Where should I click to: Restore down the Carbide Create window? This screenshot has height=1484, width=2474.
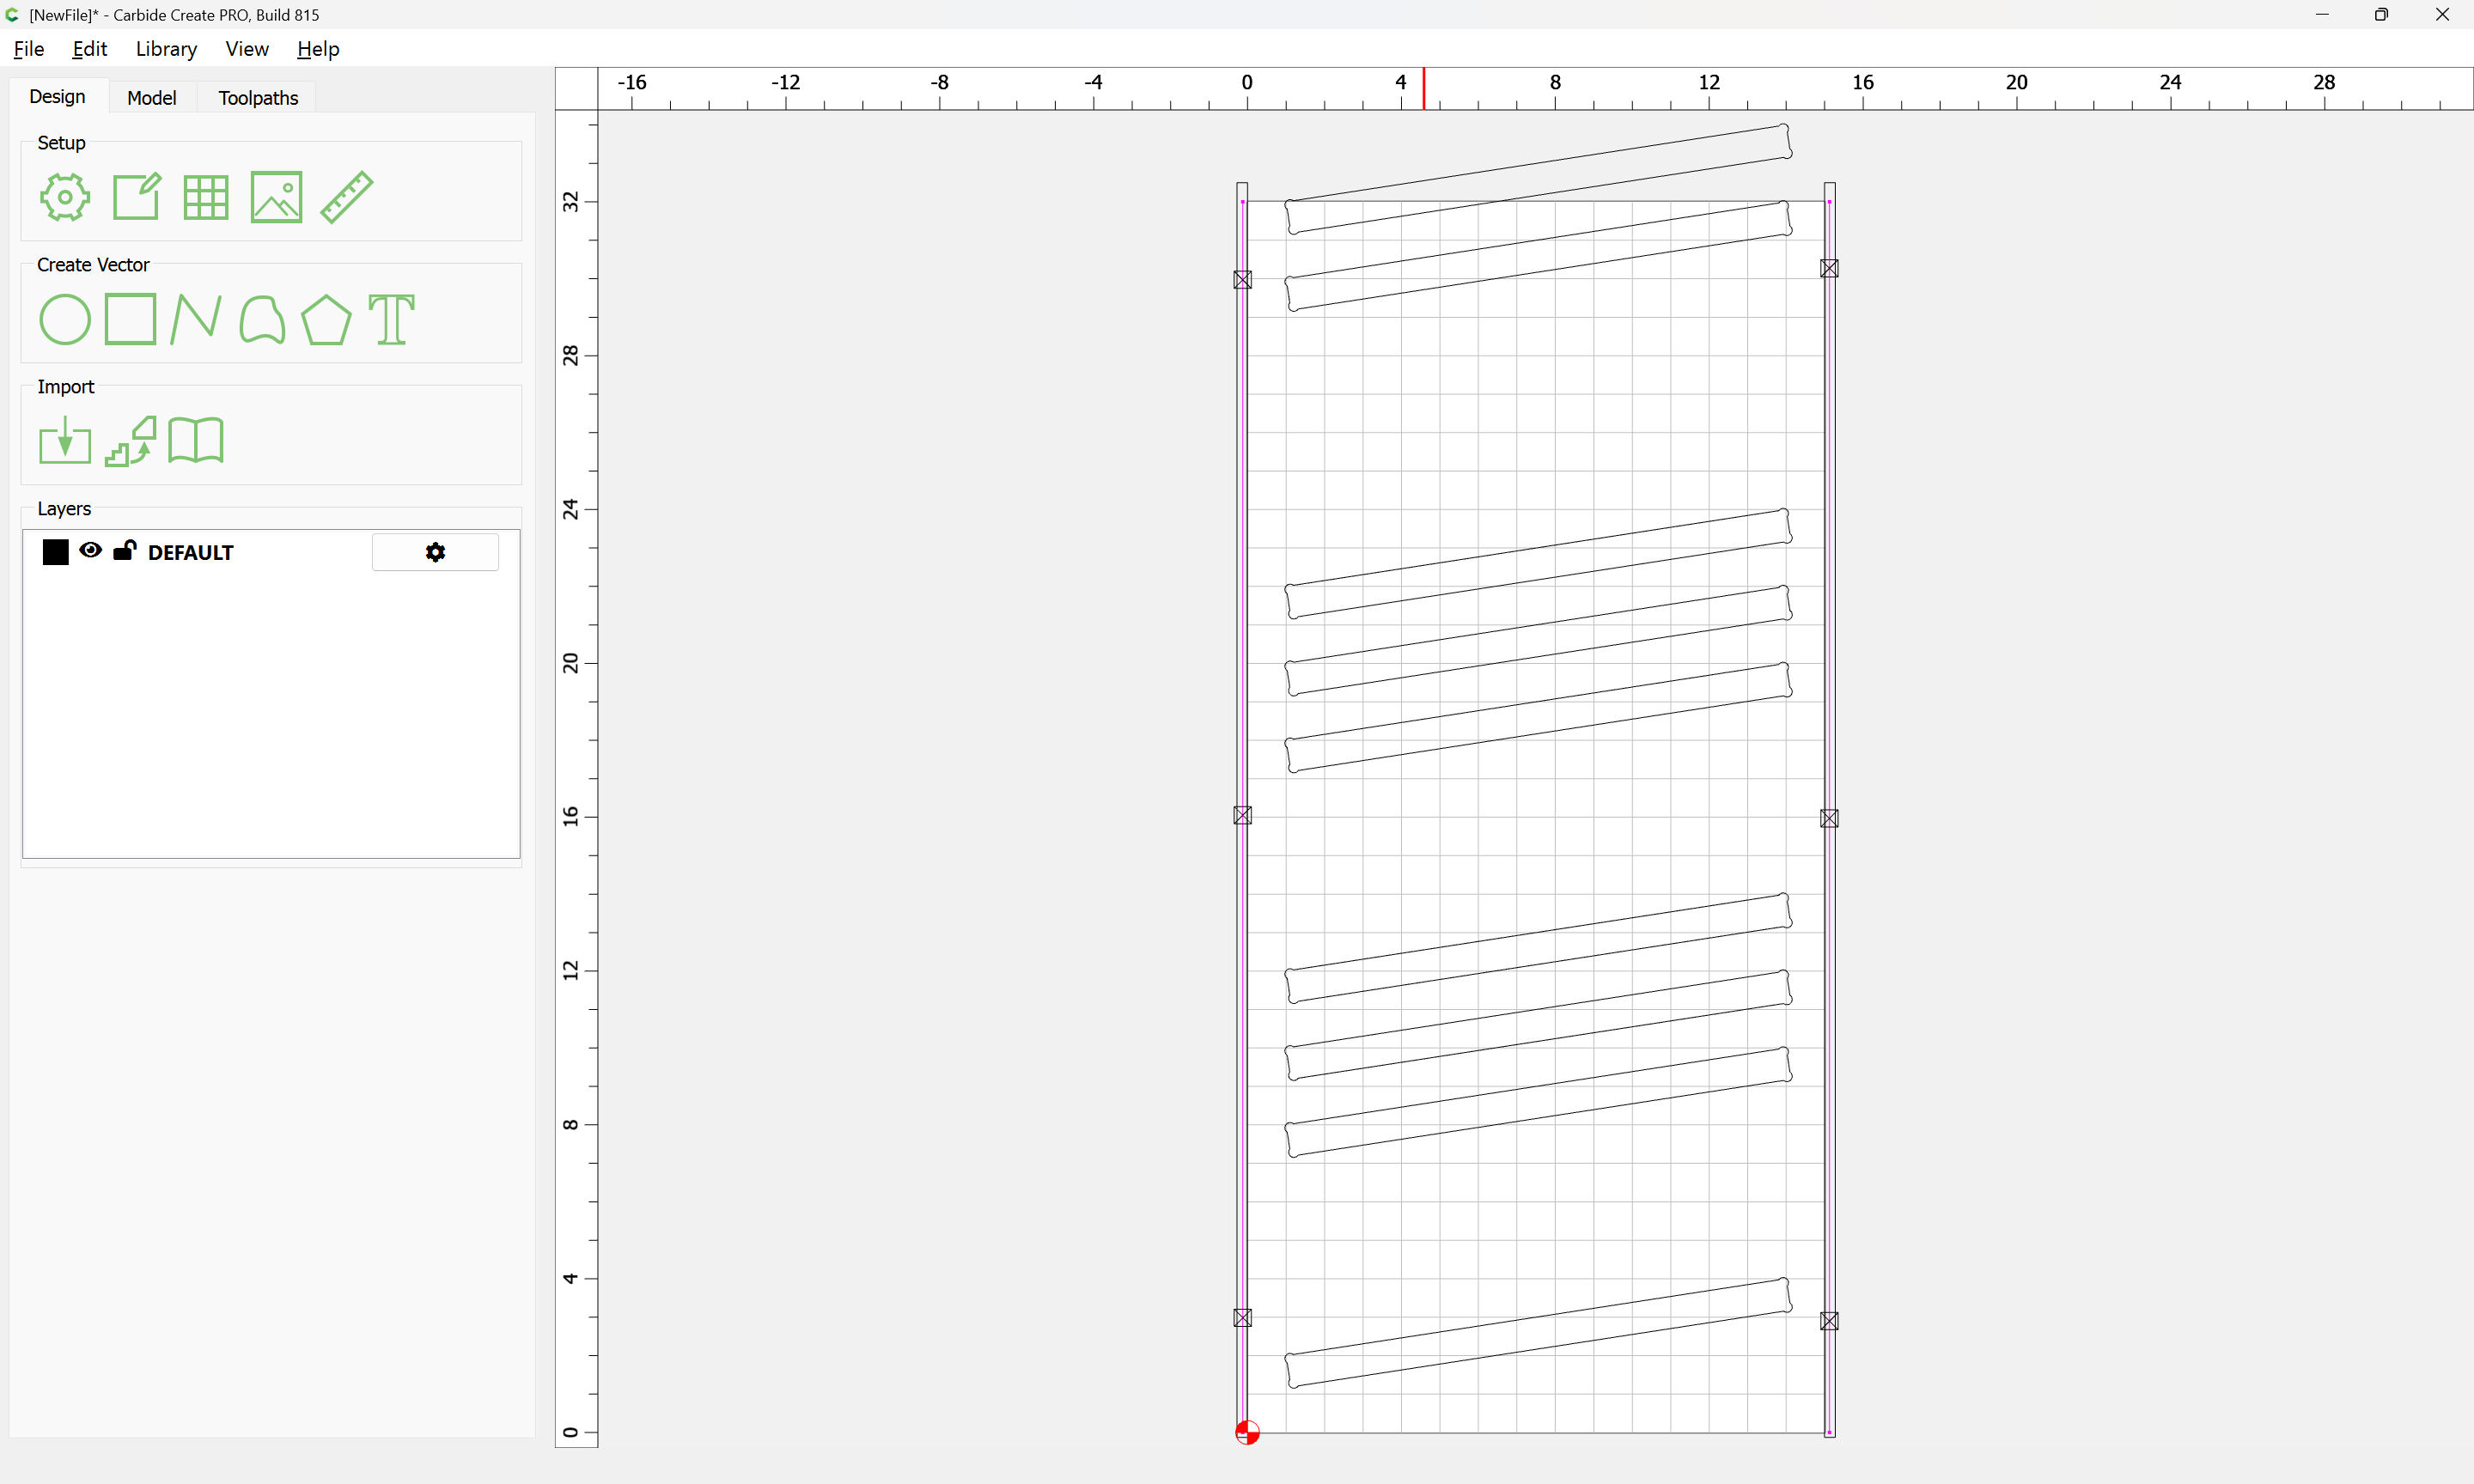tap(2381, 15)
